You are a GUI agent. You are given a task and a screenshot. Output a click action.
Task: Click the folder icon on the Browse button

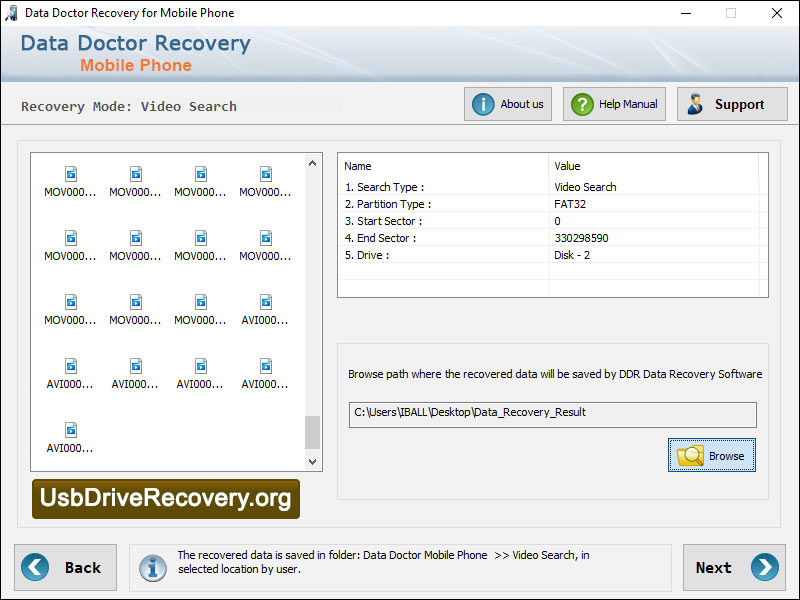click(x=692, y=455)
